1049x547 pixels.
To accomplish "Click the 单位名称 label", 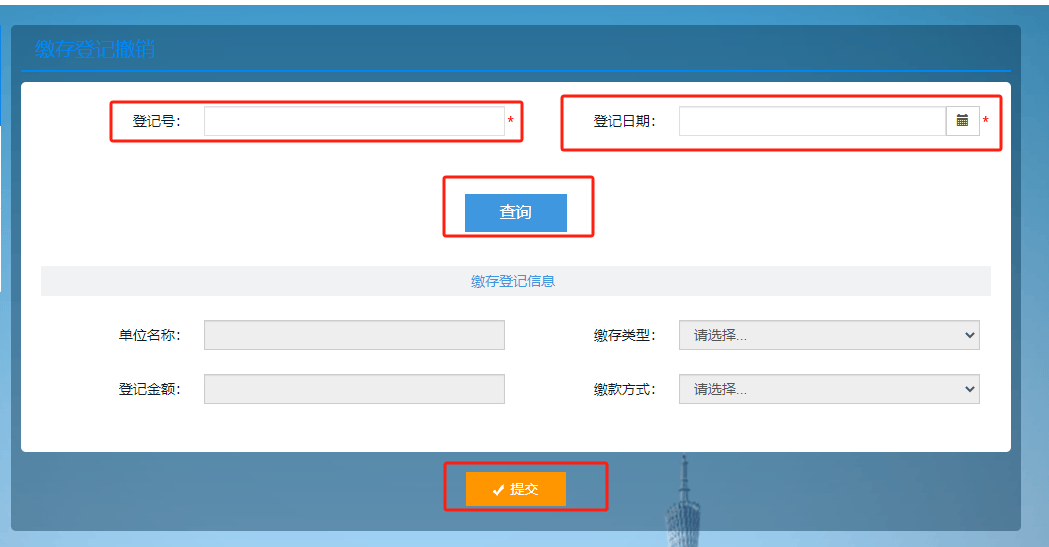I will click(149, 335).
